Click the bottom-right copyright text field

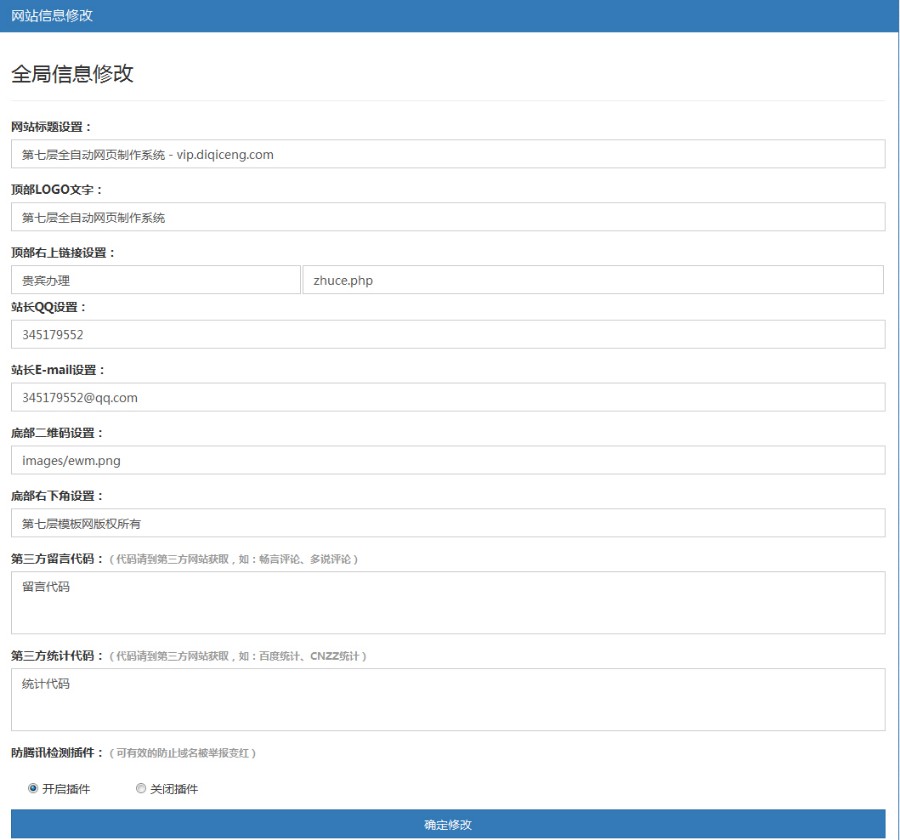pos(448,523)
